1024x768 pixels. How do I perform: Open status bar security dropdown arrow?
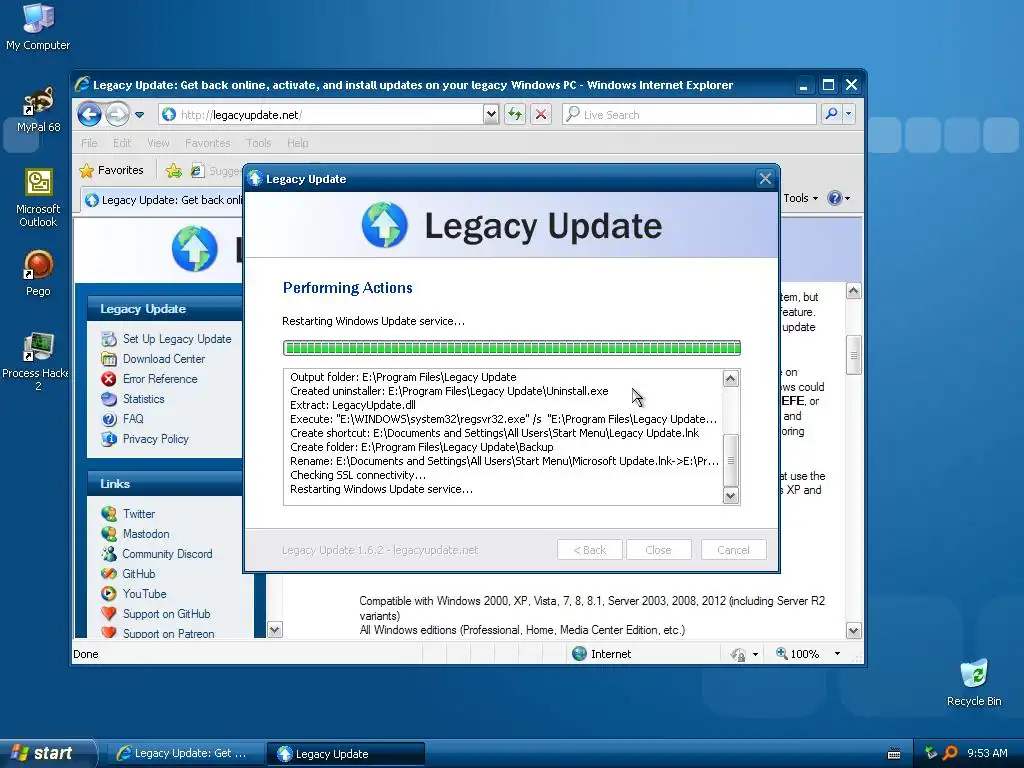(756, 654)
